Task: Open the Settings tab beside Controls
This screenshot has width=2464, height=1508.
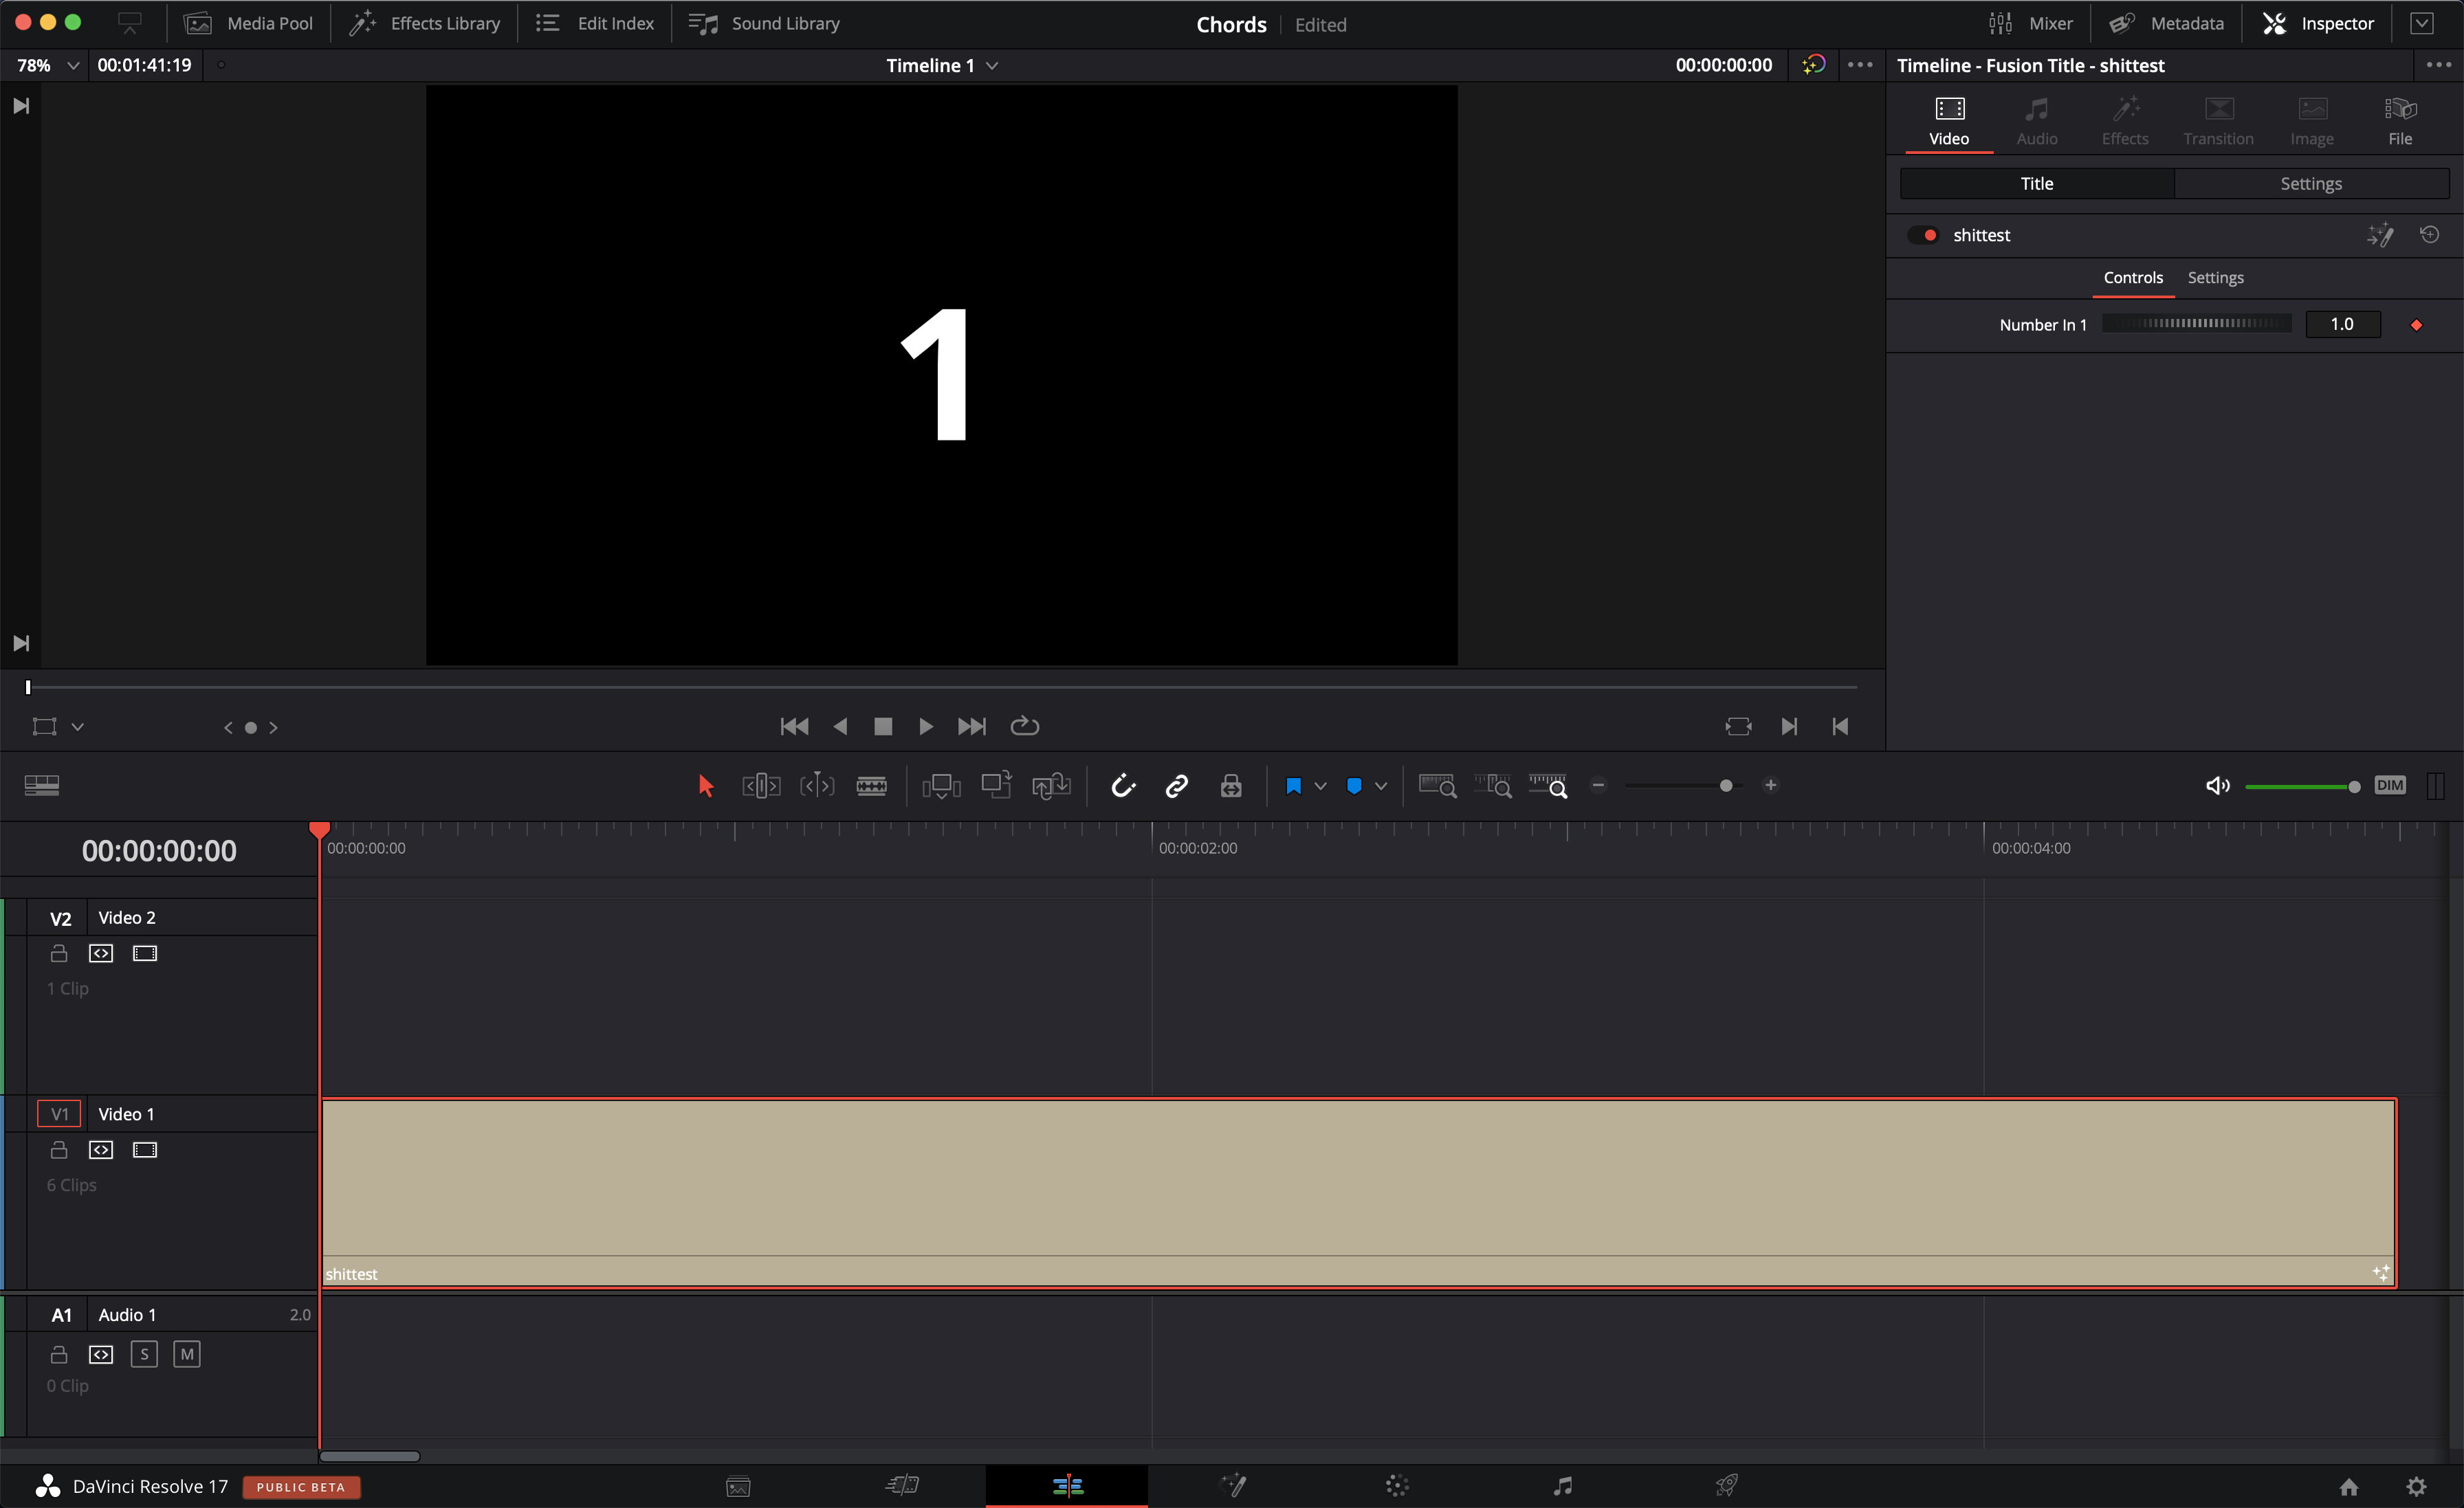Action: point(2215,277)
